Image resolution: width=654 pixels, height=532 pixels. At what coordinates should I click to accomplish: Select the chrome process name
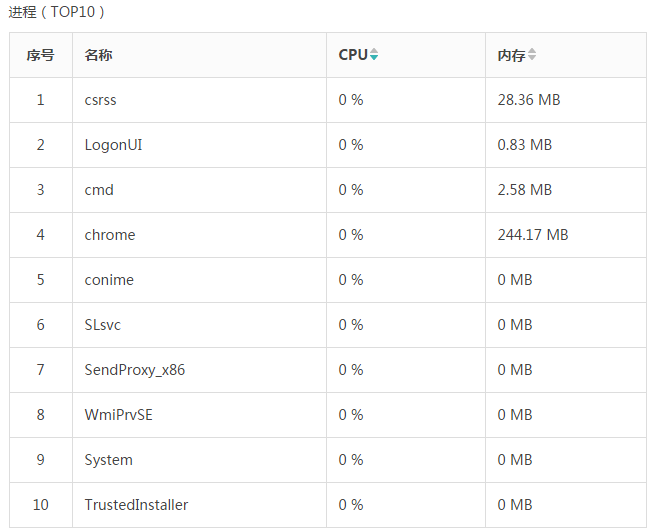[110, 235]
